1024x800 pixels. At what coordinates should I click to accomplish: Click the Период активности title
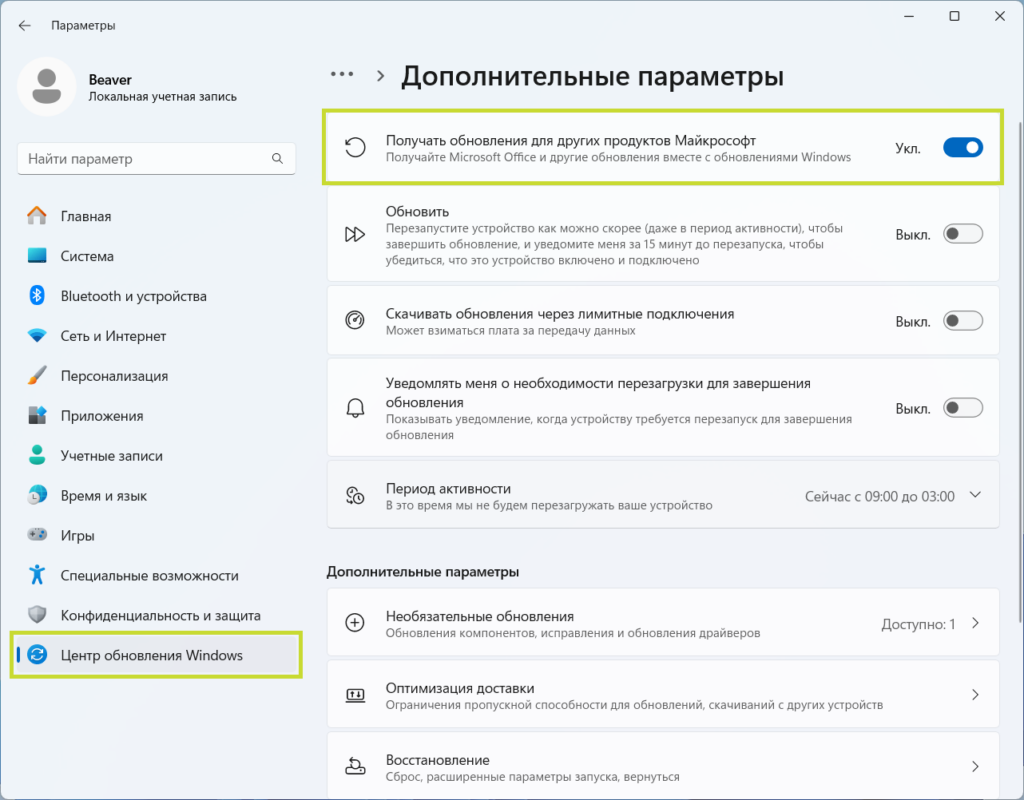[448, 488]
